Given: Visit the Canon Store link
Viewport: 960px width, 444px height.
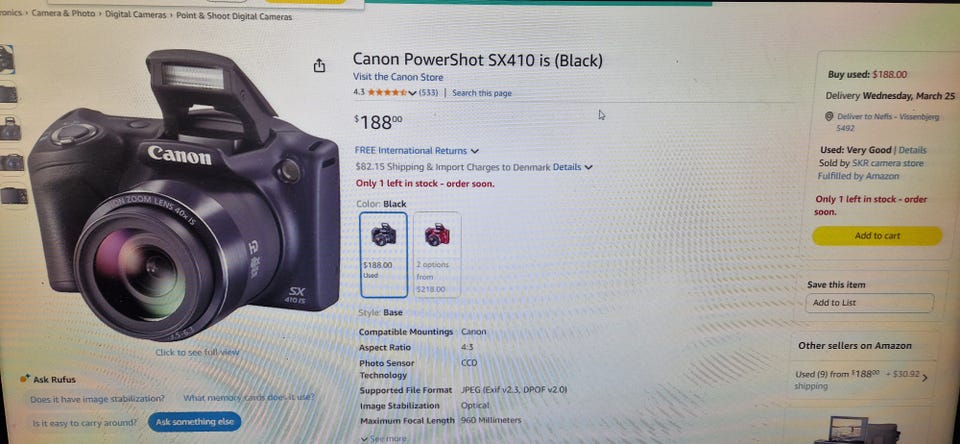Looking at the screenshot, I should click(x=398, y=77).
